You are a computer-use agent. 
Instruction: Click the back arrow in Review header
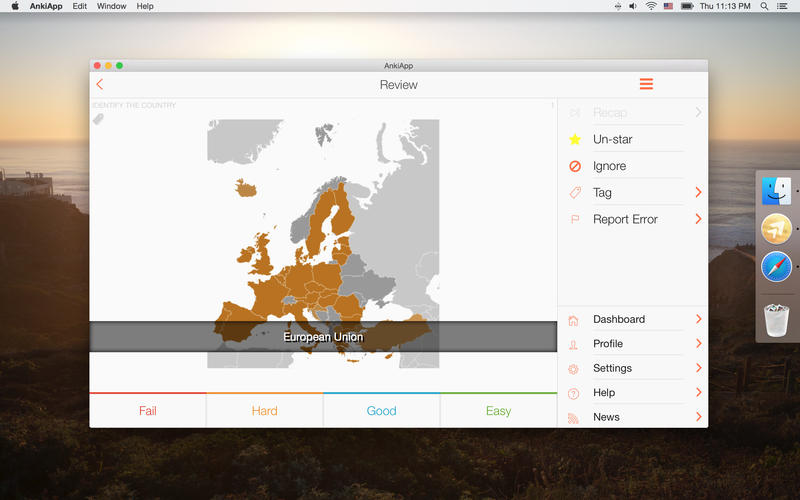pyautogui.click(x=99, y=85)
